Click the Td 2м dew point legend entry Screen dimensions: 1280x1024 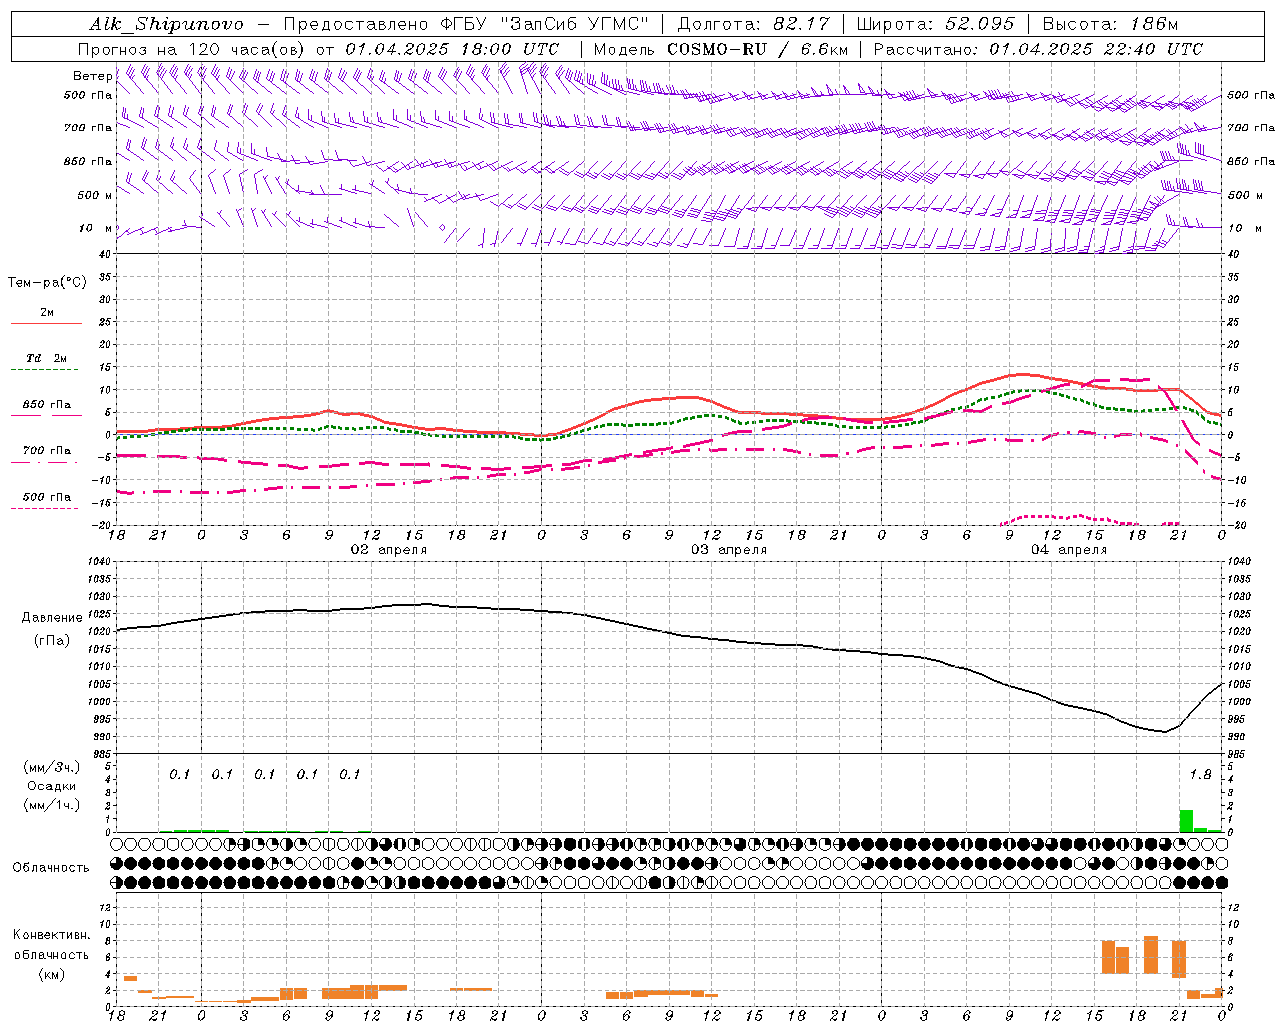(47, 358)
